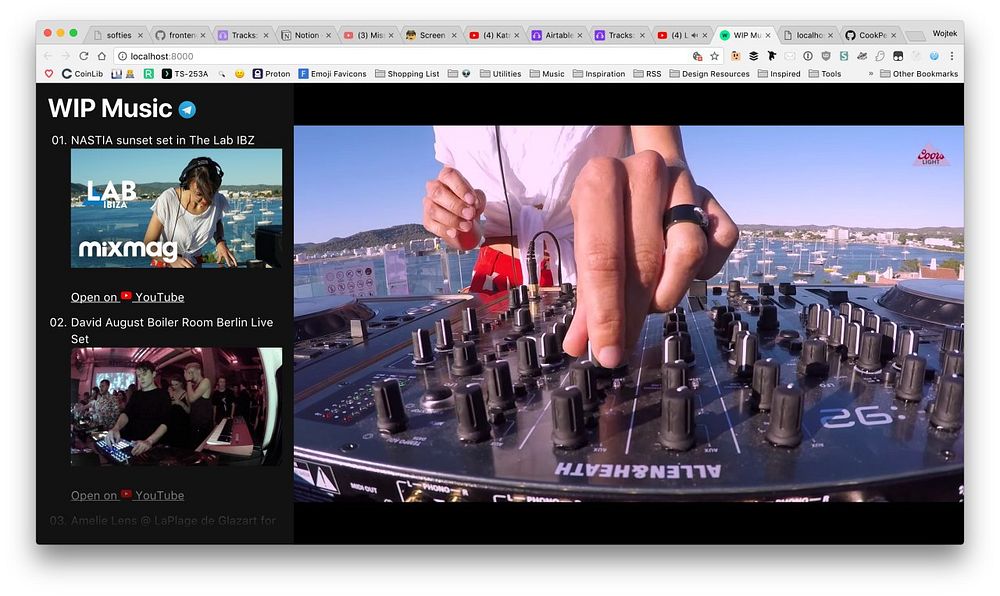Show hidden bookmarks with the double chevron
This screenshot has width=1000, height=596.
pos(871,74)
